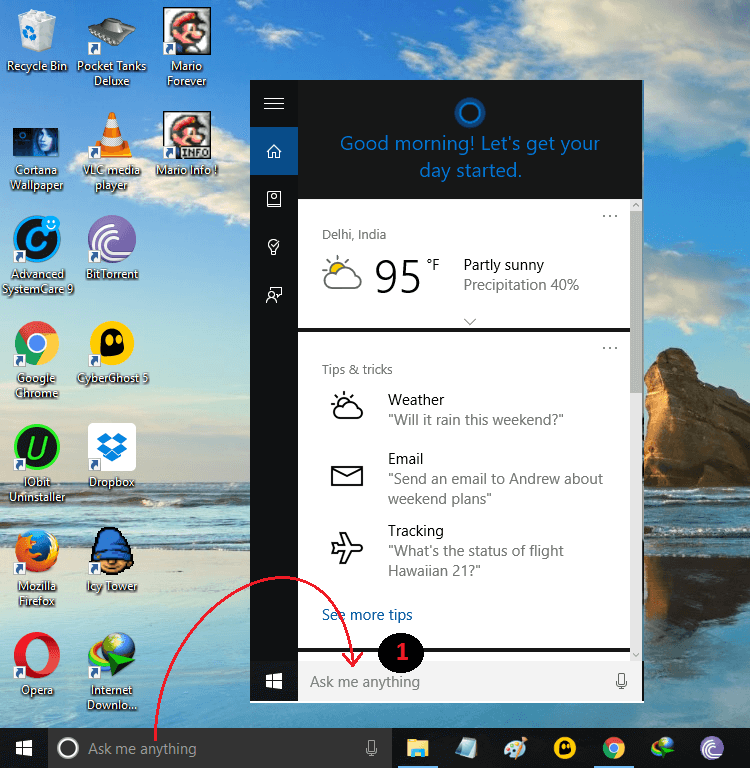The width and height of the screenshot is (750, 770).
Task: Launch Icy Tower desktop shortcut
Action: tap(112, 560)
